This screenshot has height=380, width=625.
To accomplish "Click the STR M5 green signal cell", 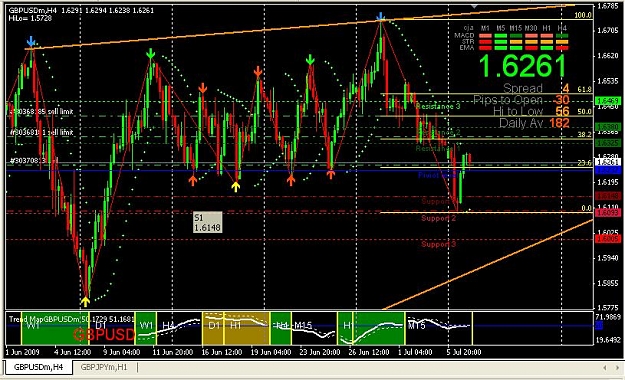I will [501, 42].
